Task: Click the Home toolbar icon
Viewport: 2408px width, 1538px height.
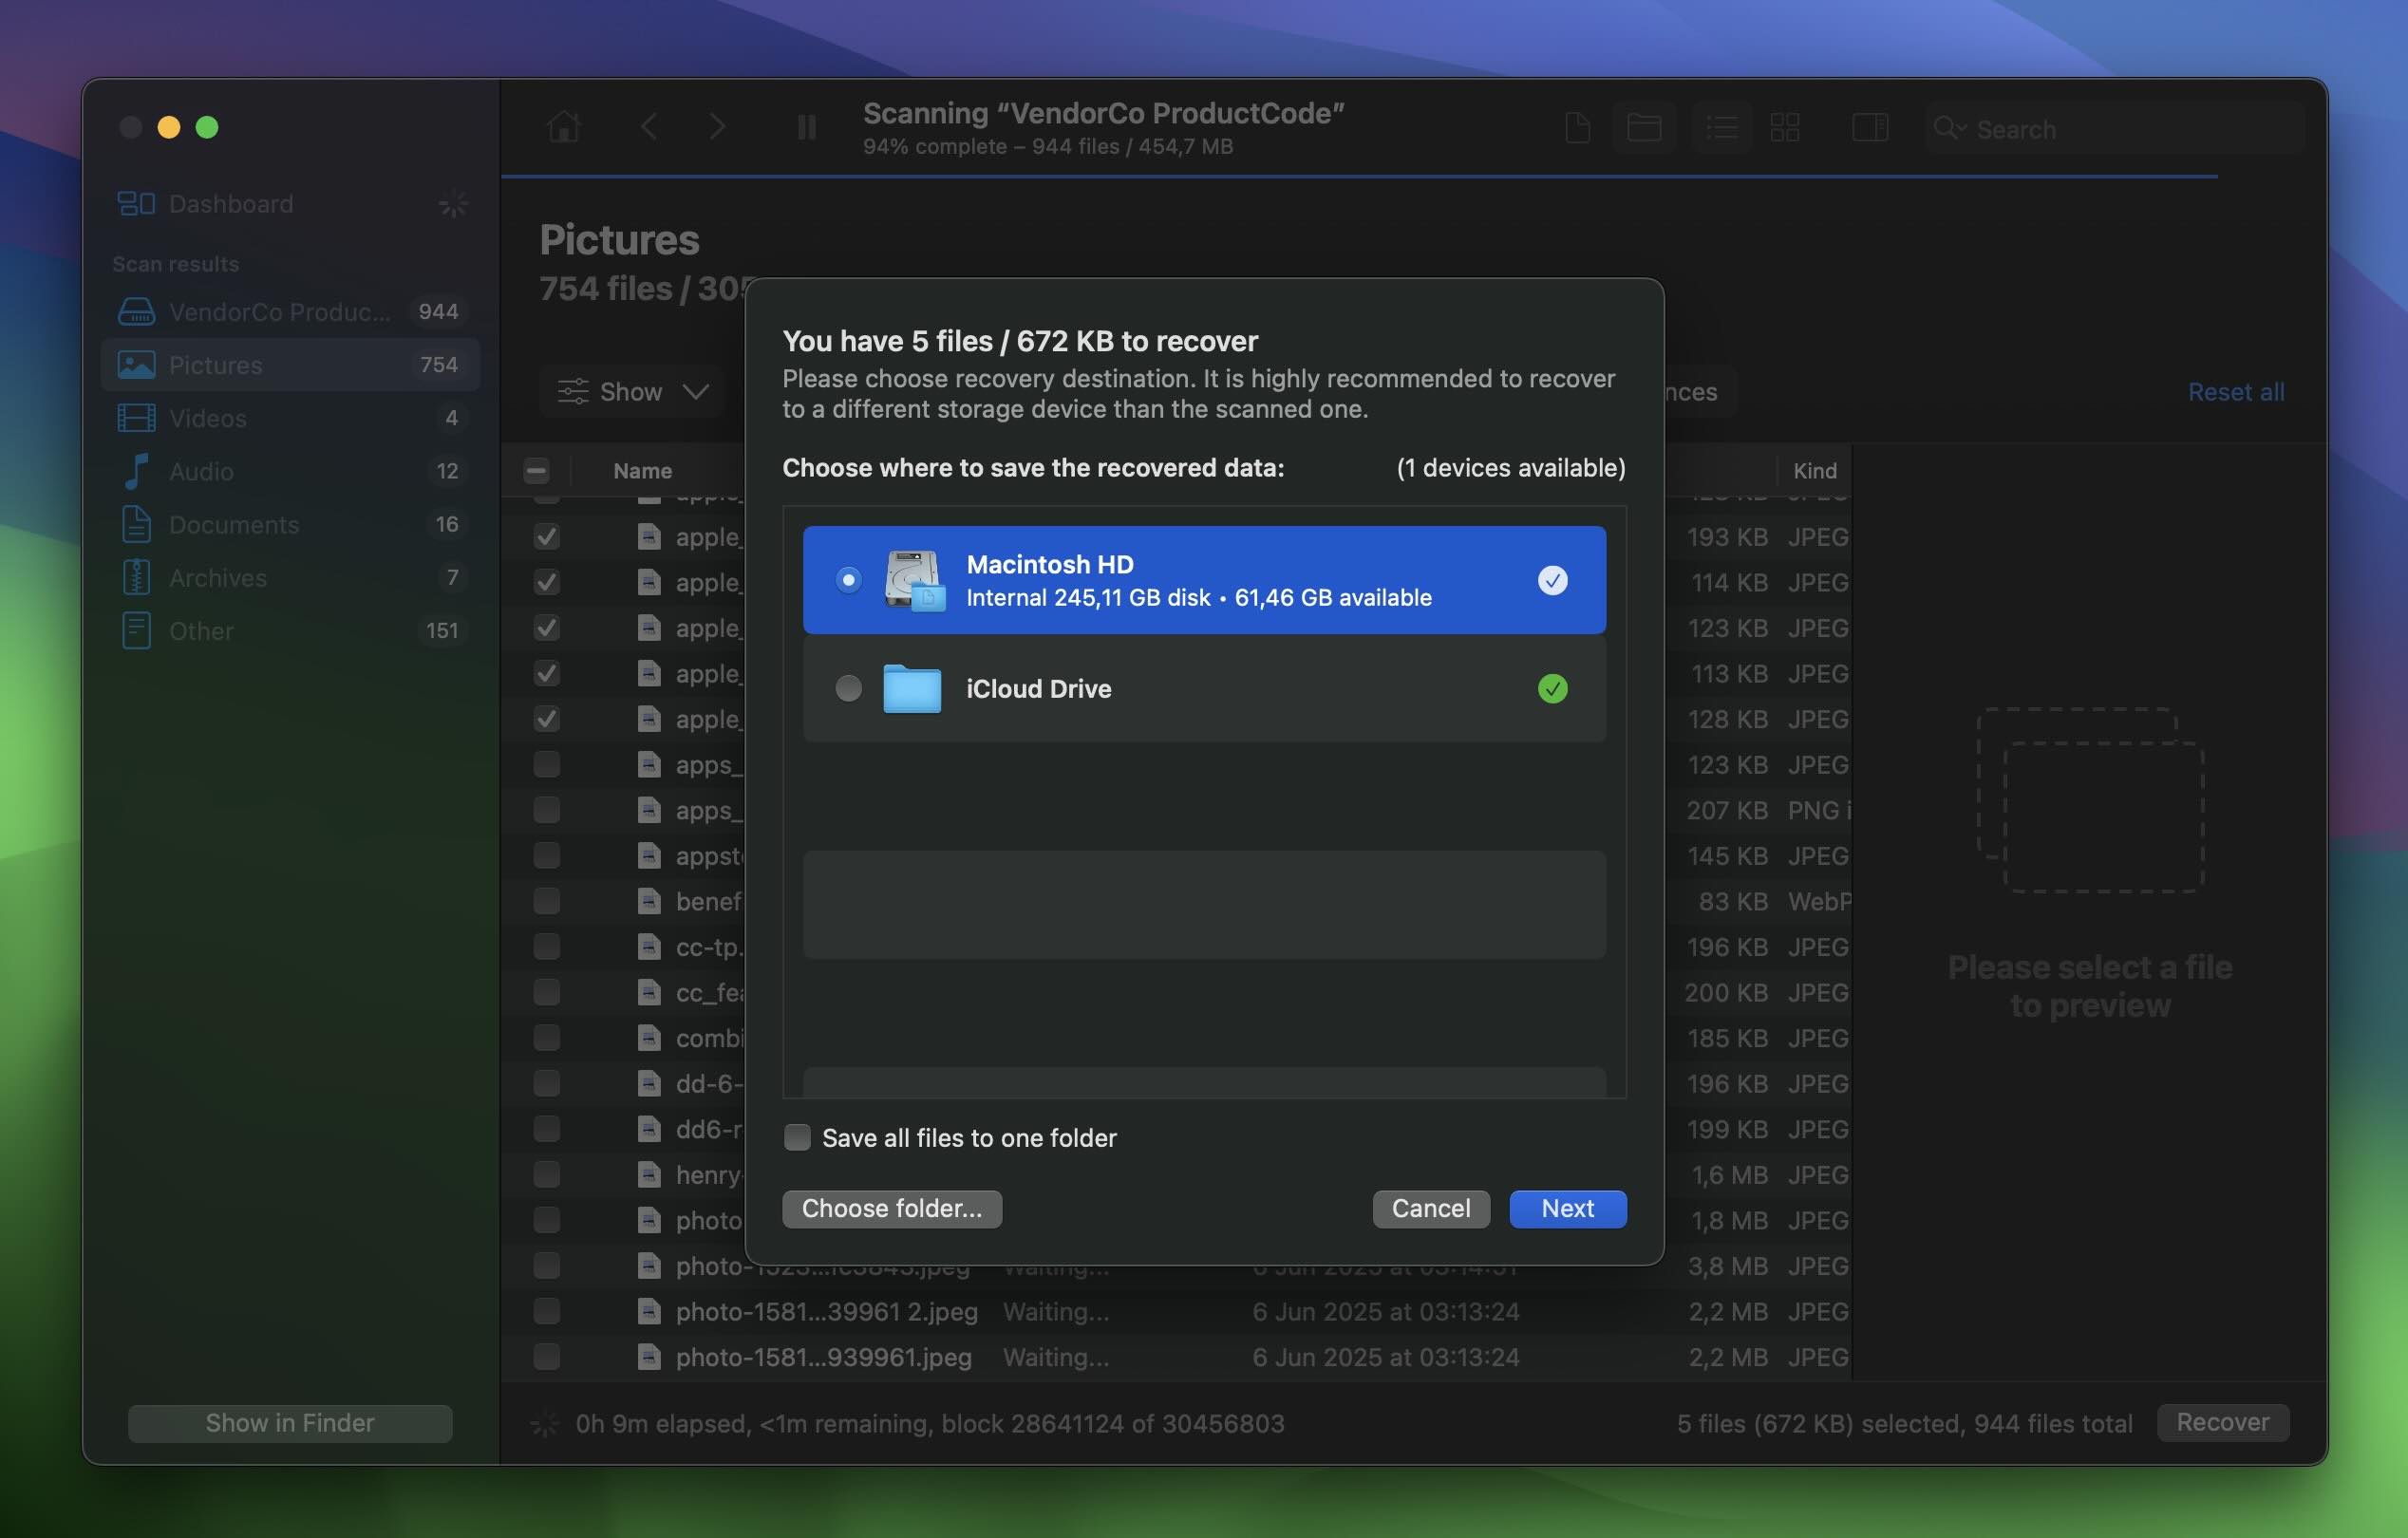Action: point(564,127)
